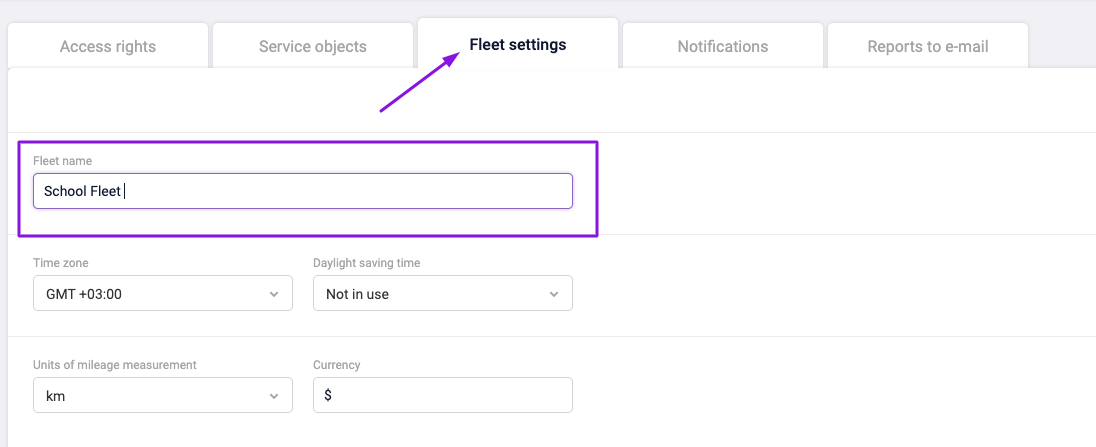Go to the Notifications tab
This screenshot has height=447, width=1096.
[722, 46]
